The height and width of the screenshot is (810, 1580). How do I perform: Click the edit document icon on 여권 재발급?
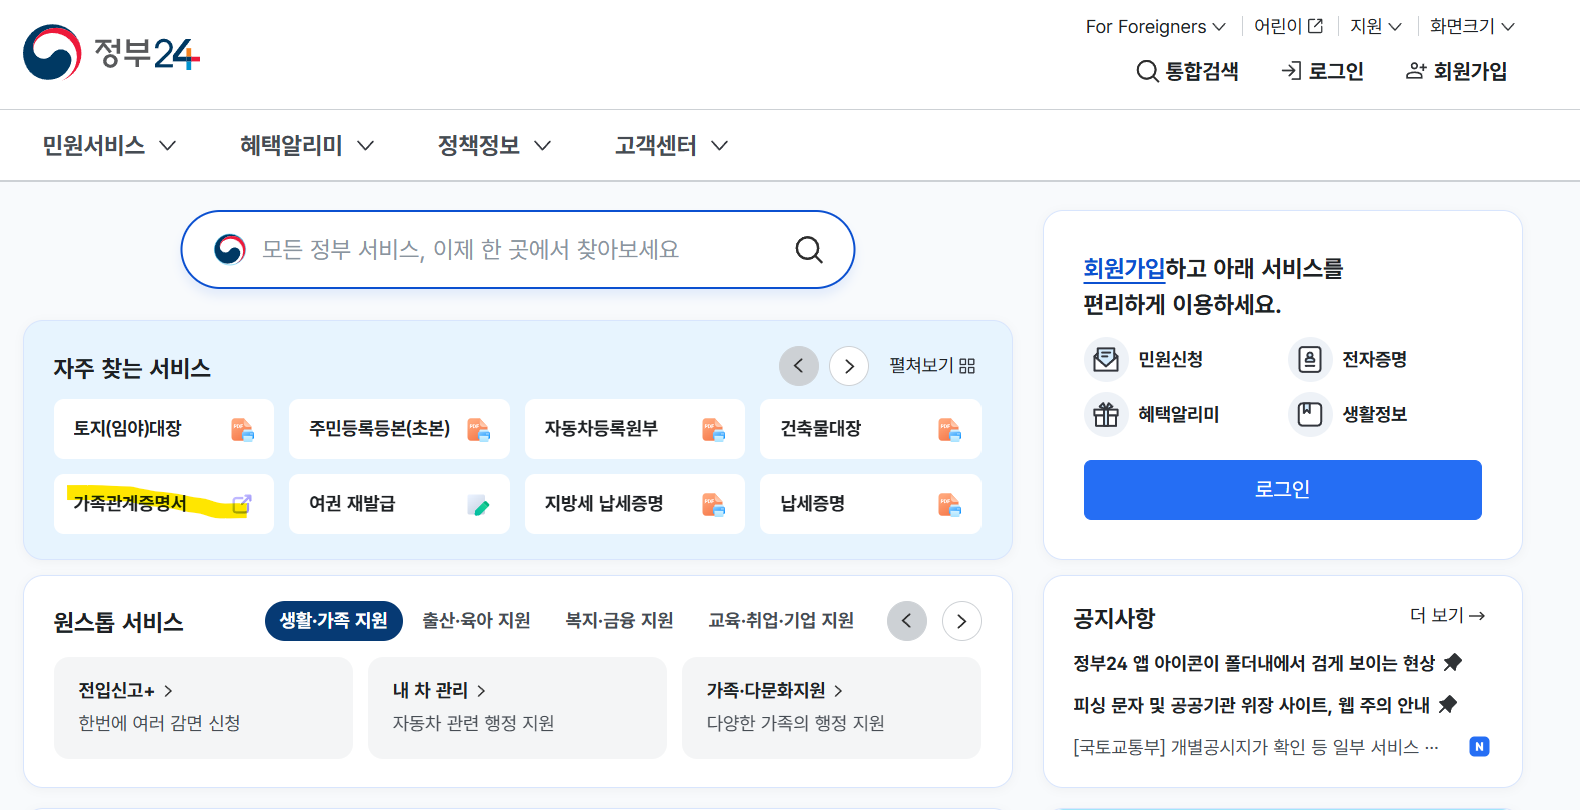coord(478,505)
